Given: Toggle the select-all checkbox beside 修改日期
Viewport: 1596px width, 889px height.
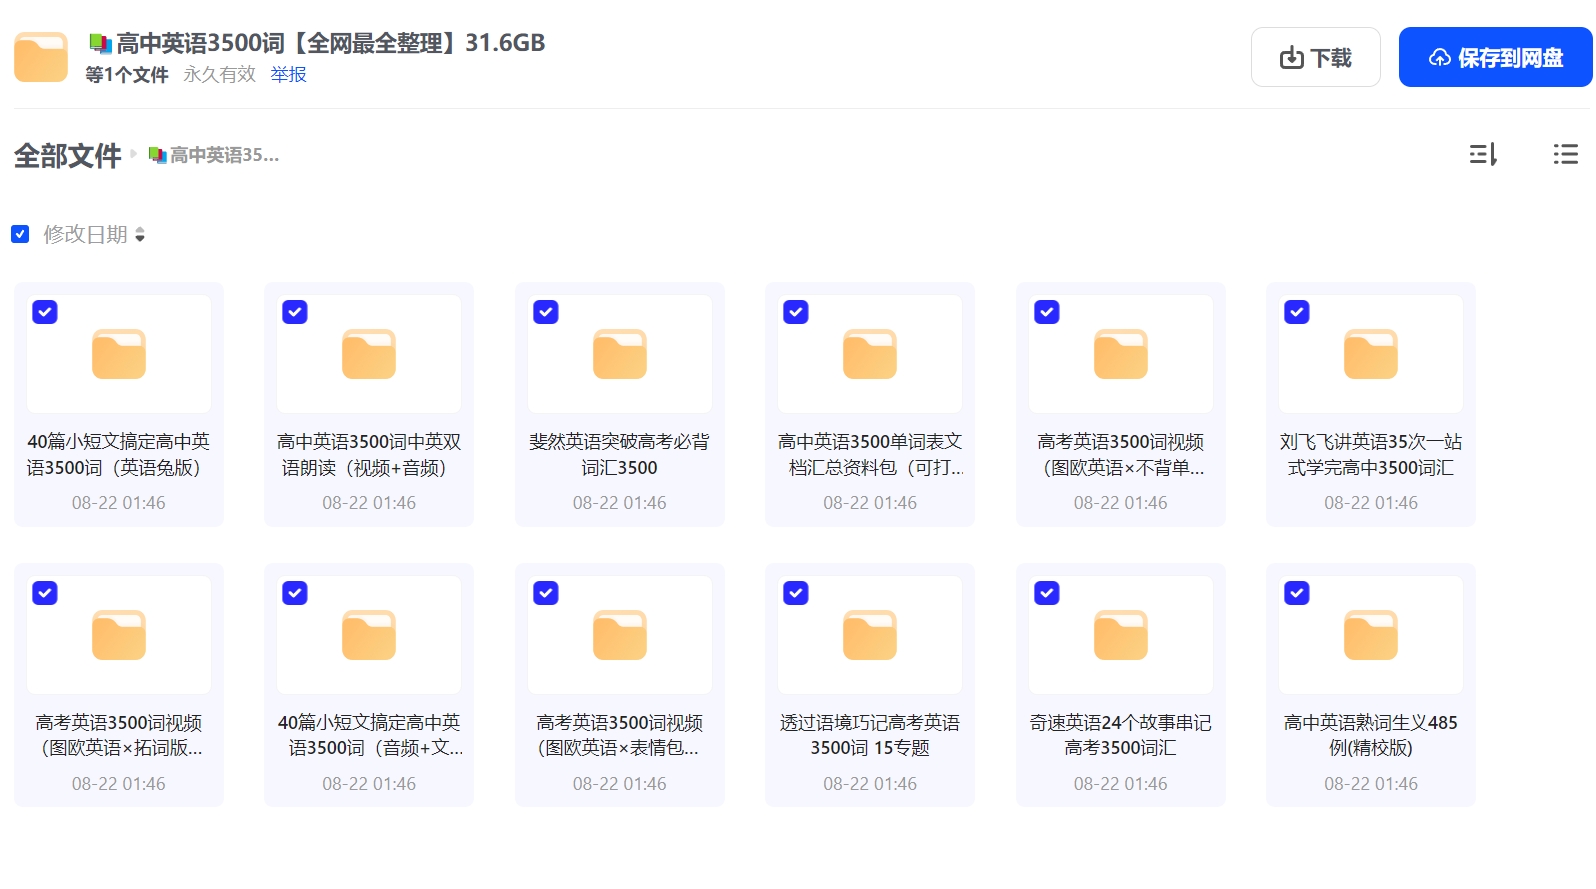Looking at the screenshot, I should tap(20, 234).
